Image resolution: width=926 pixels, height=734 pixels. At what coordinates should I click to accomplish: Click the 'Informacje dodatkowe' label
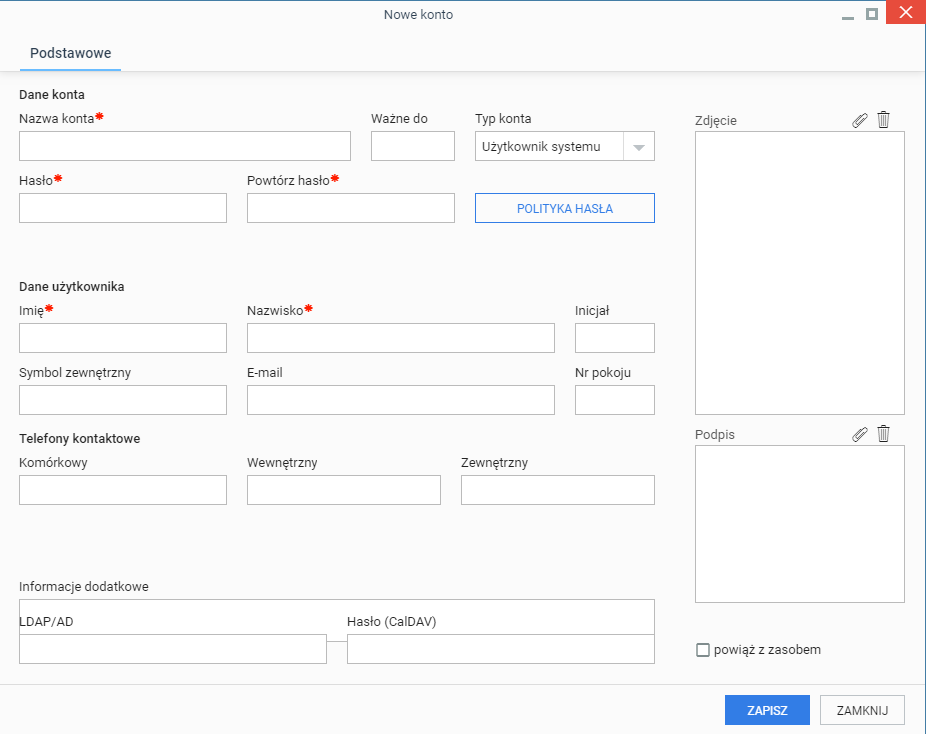pos(84,586)
